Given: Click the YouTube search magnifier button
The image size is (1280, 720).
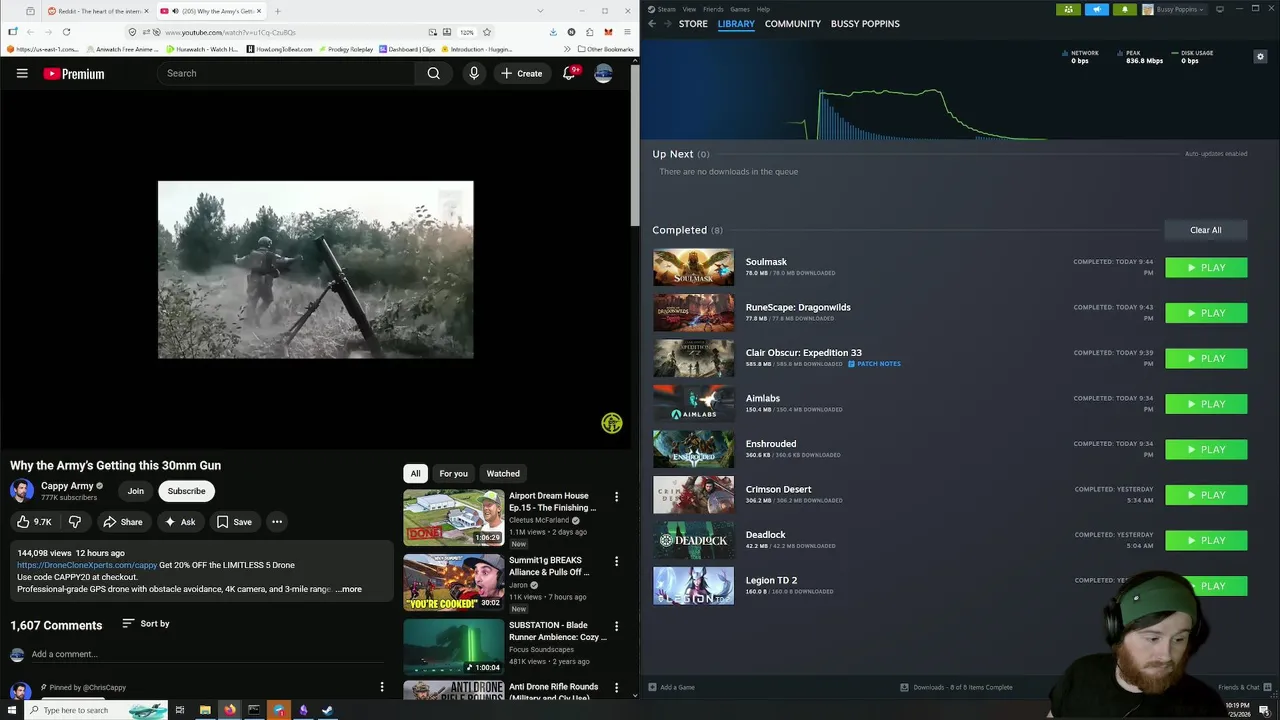Looking at the screenshot, I should pos(433,73).
